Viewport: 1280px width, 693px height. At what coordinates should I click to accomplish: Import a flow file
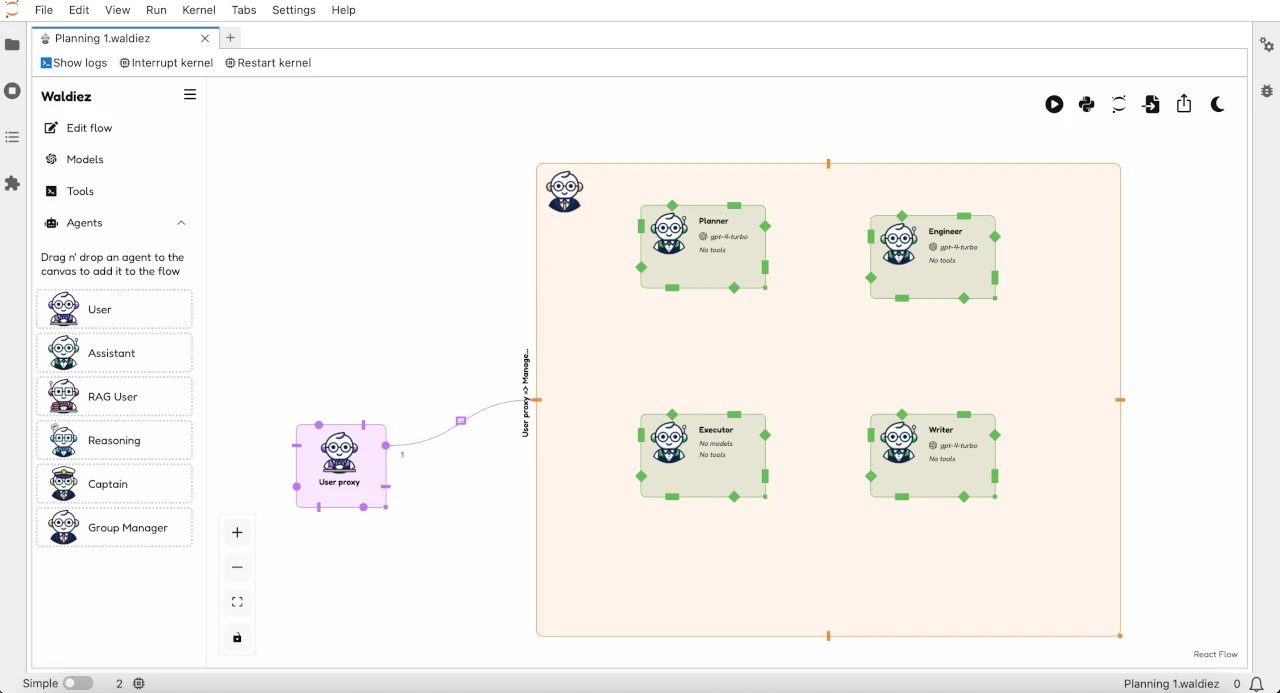point(1151,103)
